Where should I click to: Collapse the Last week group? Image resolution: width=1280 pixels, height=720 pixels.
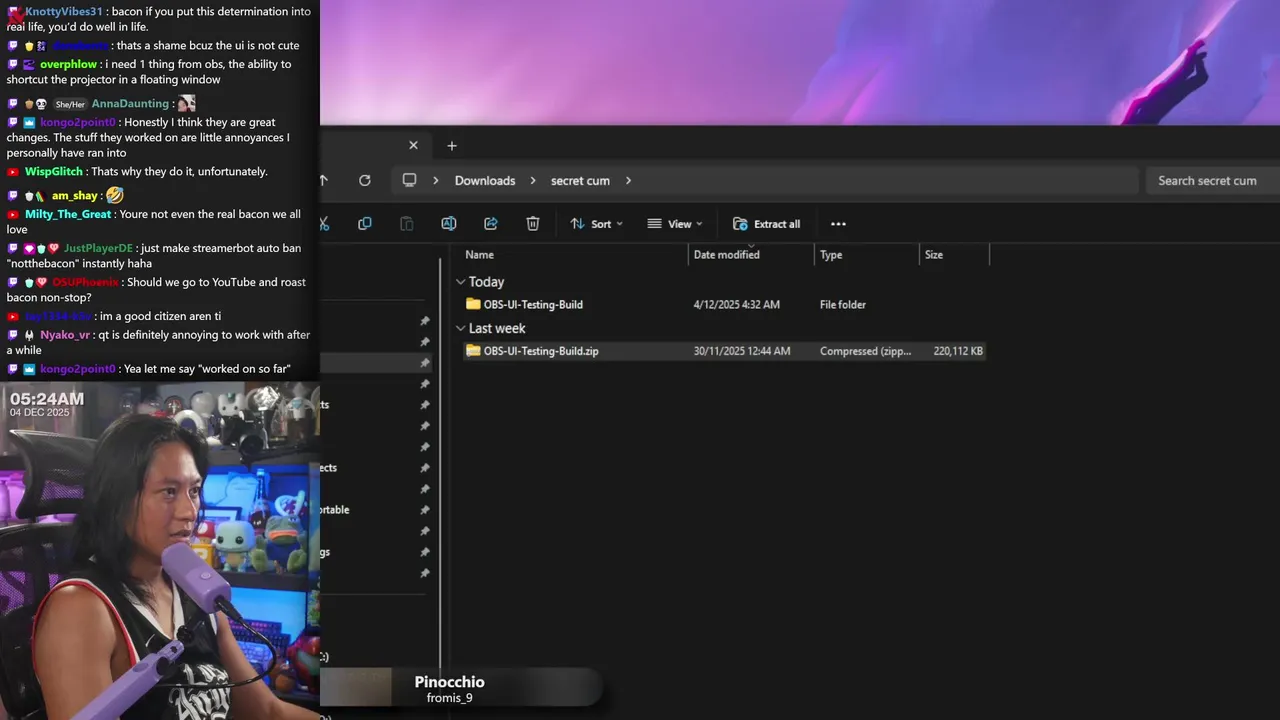pos(461,328)
